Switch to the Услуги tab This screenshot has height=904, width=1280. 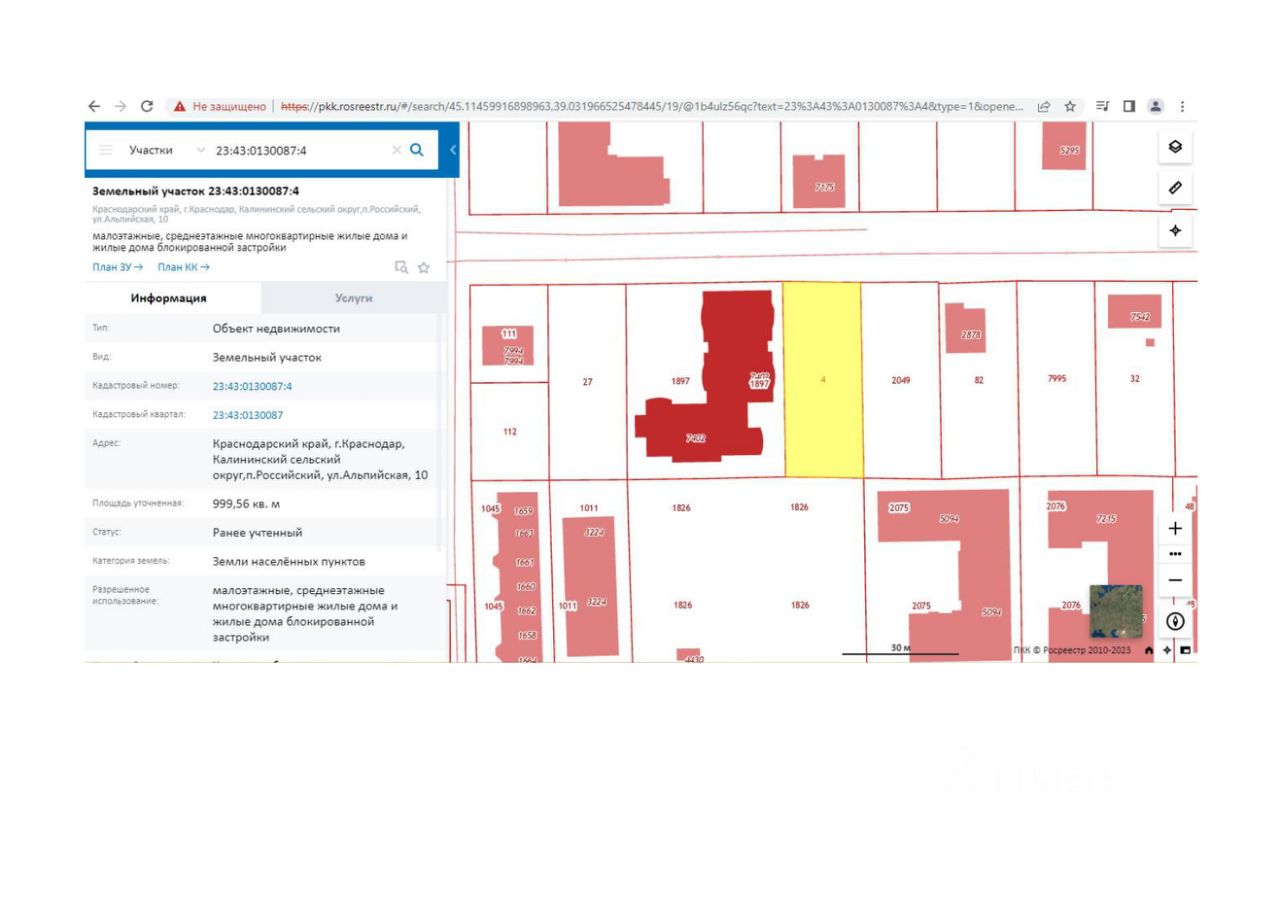pos(353,298)
